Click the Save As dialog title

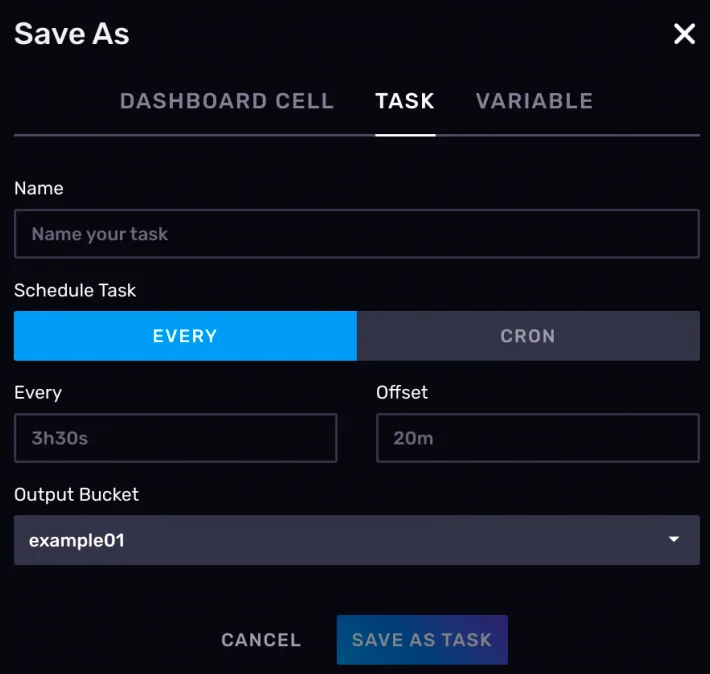72,34
